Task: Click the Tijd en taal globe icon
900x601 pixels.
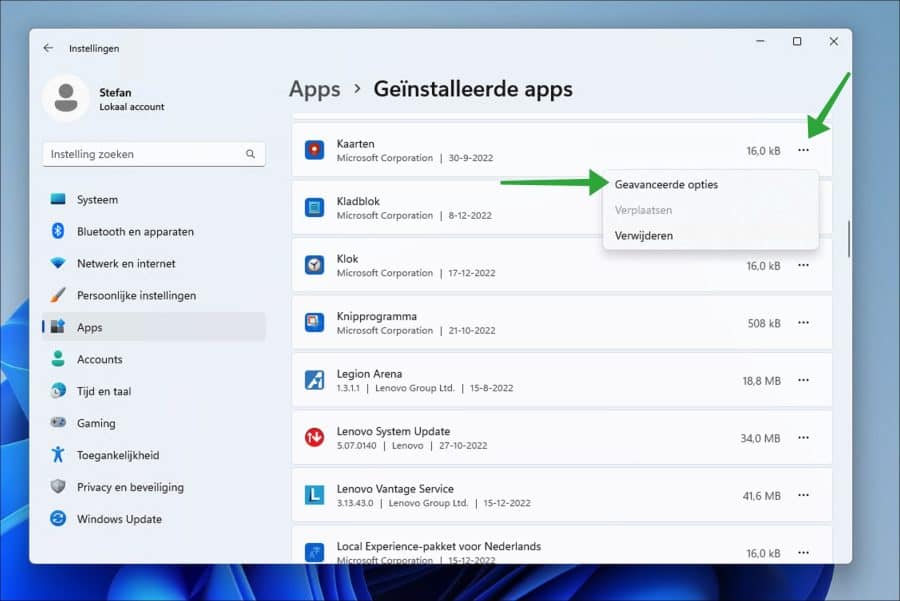Action: point(58,391)
